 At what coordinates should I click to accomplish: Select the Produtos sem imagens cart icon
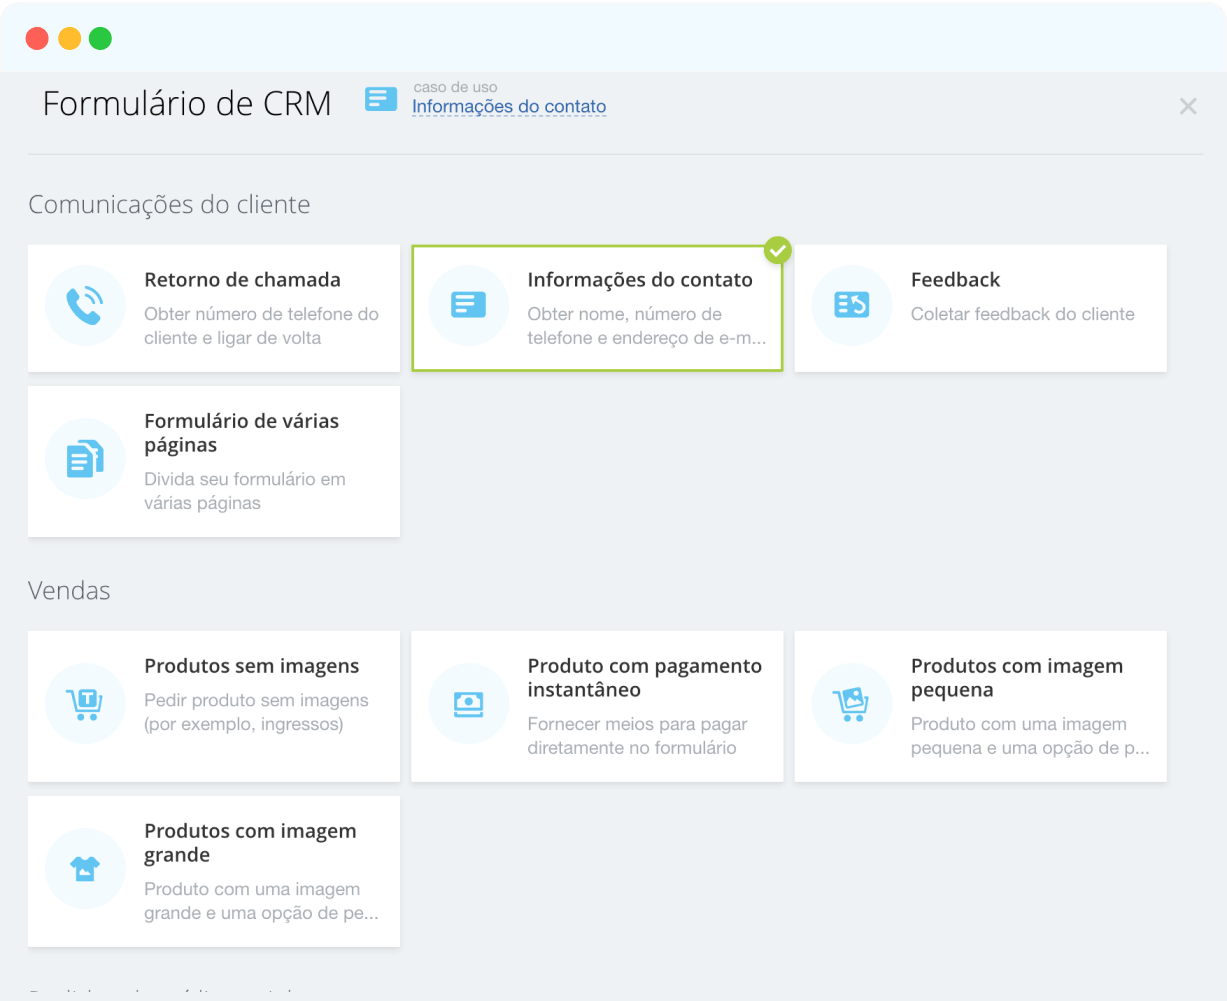coord(85,703)
